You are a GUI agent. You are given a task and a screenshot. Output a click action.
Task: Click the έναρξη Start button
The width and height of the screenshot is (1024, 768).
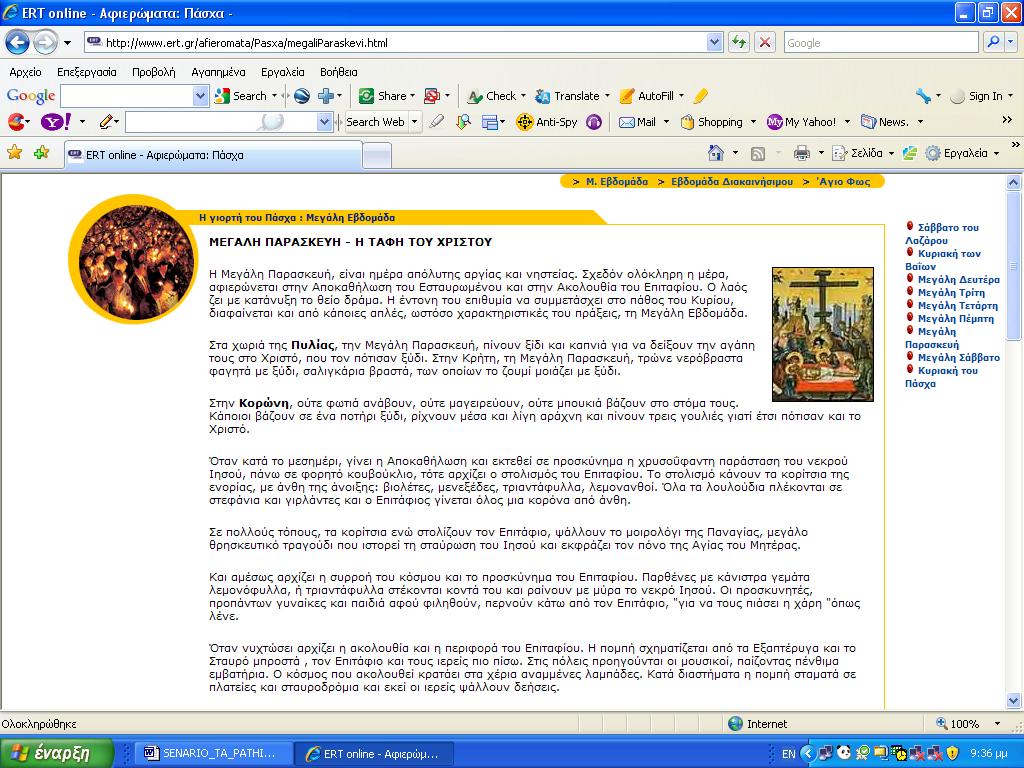point(57,753)
